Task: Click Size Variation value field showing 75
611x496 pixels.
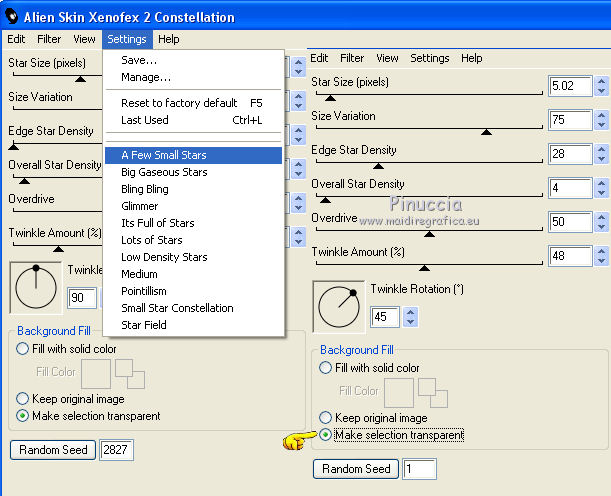Action: (x=570, y=120)
